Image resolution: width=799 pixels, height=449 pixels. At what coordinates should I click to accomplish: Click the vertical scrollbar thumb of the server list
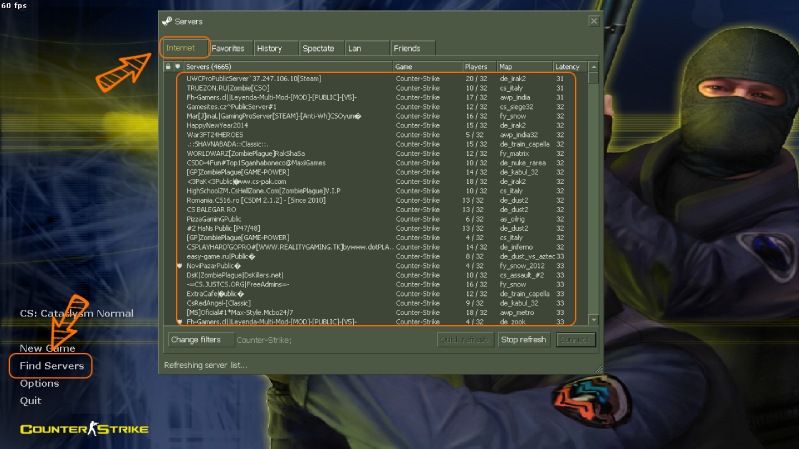pyautogui.click(x=594, y=78)
